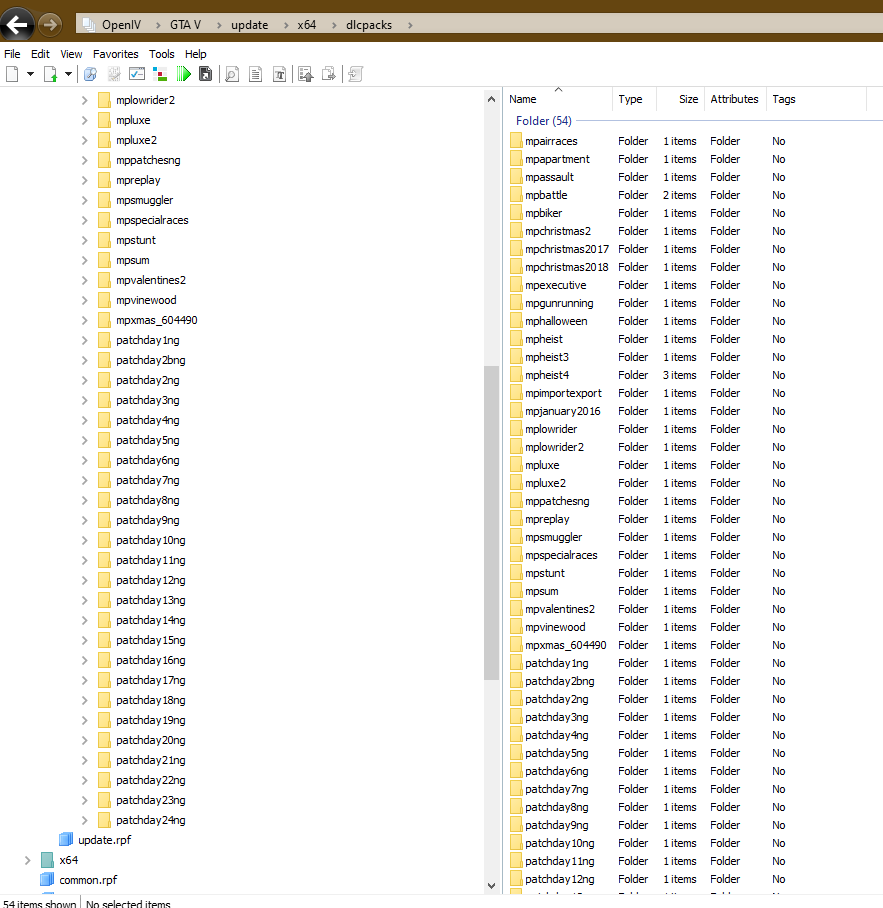This screenshot has height=908, width=883.
Task: Click the dlcpacks breadcrumb segment
Action: 369,25
